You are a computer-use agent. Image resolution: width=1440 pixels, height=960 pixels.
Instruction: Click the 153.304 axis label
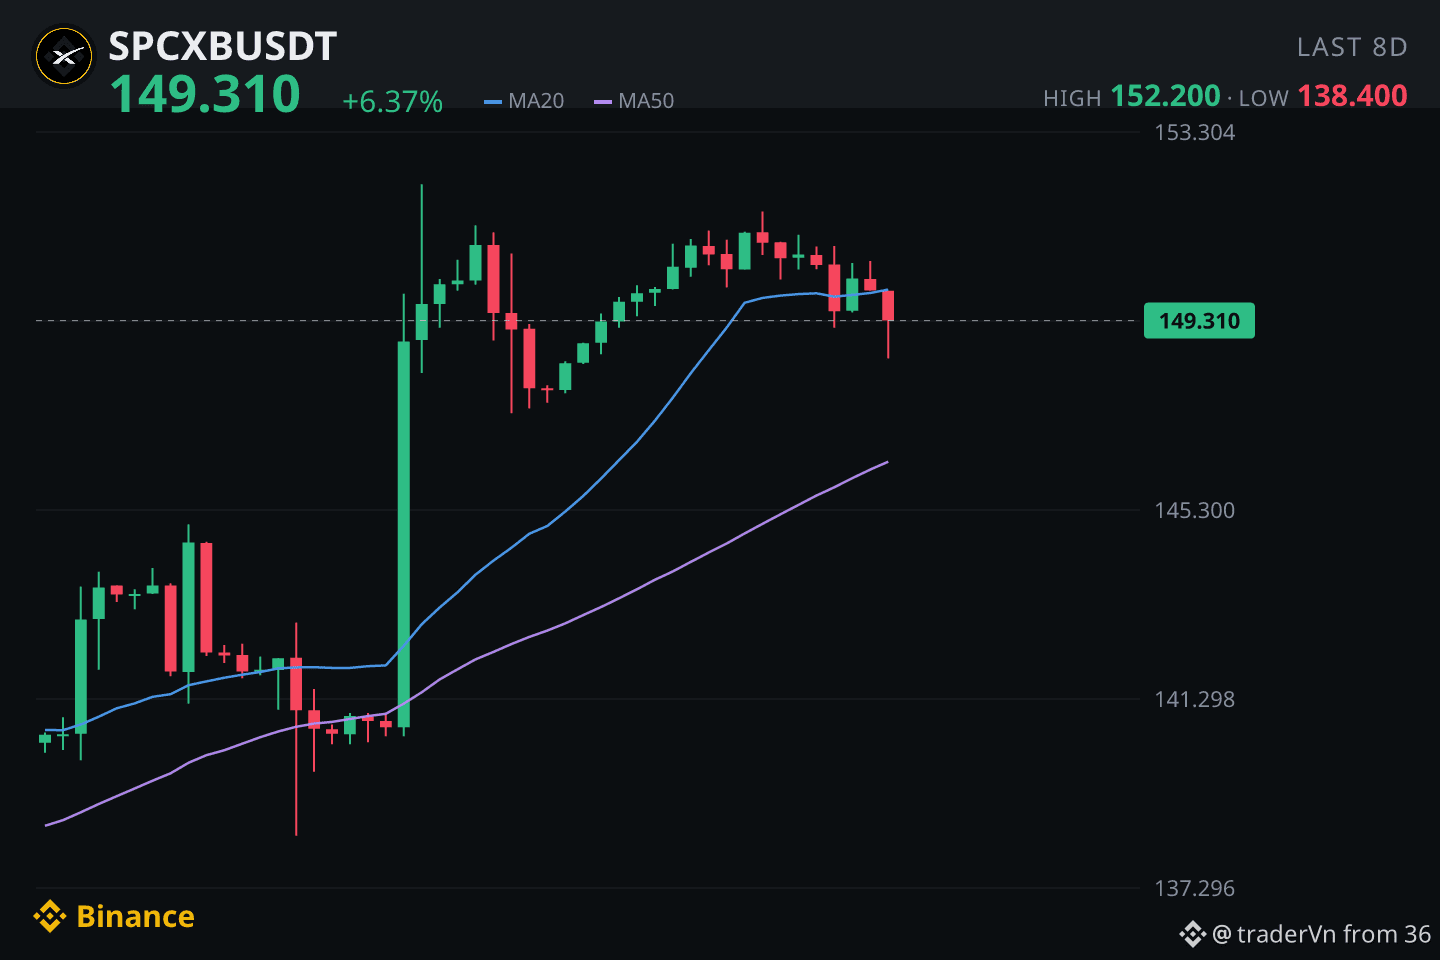pos(1195,132)
